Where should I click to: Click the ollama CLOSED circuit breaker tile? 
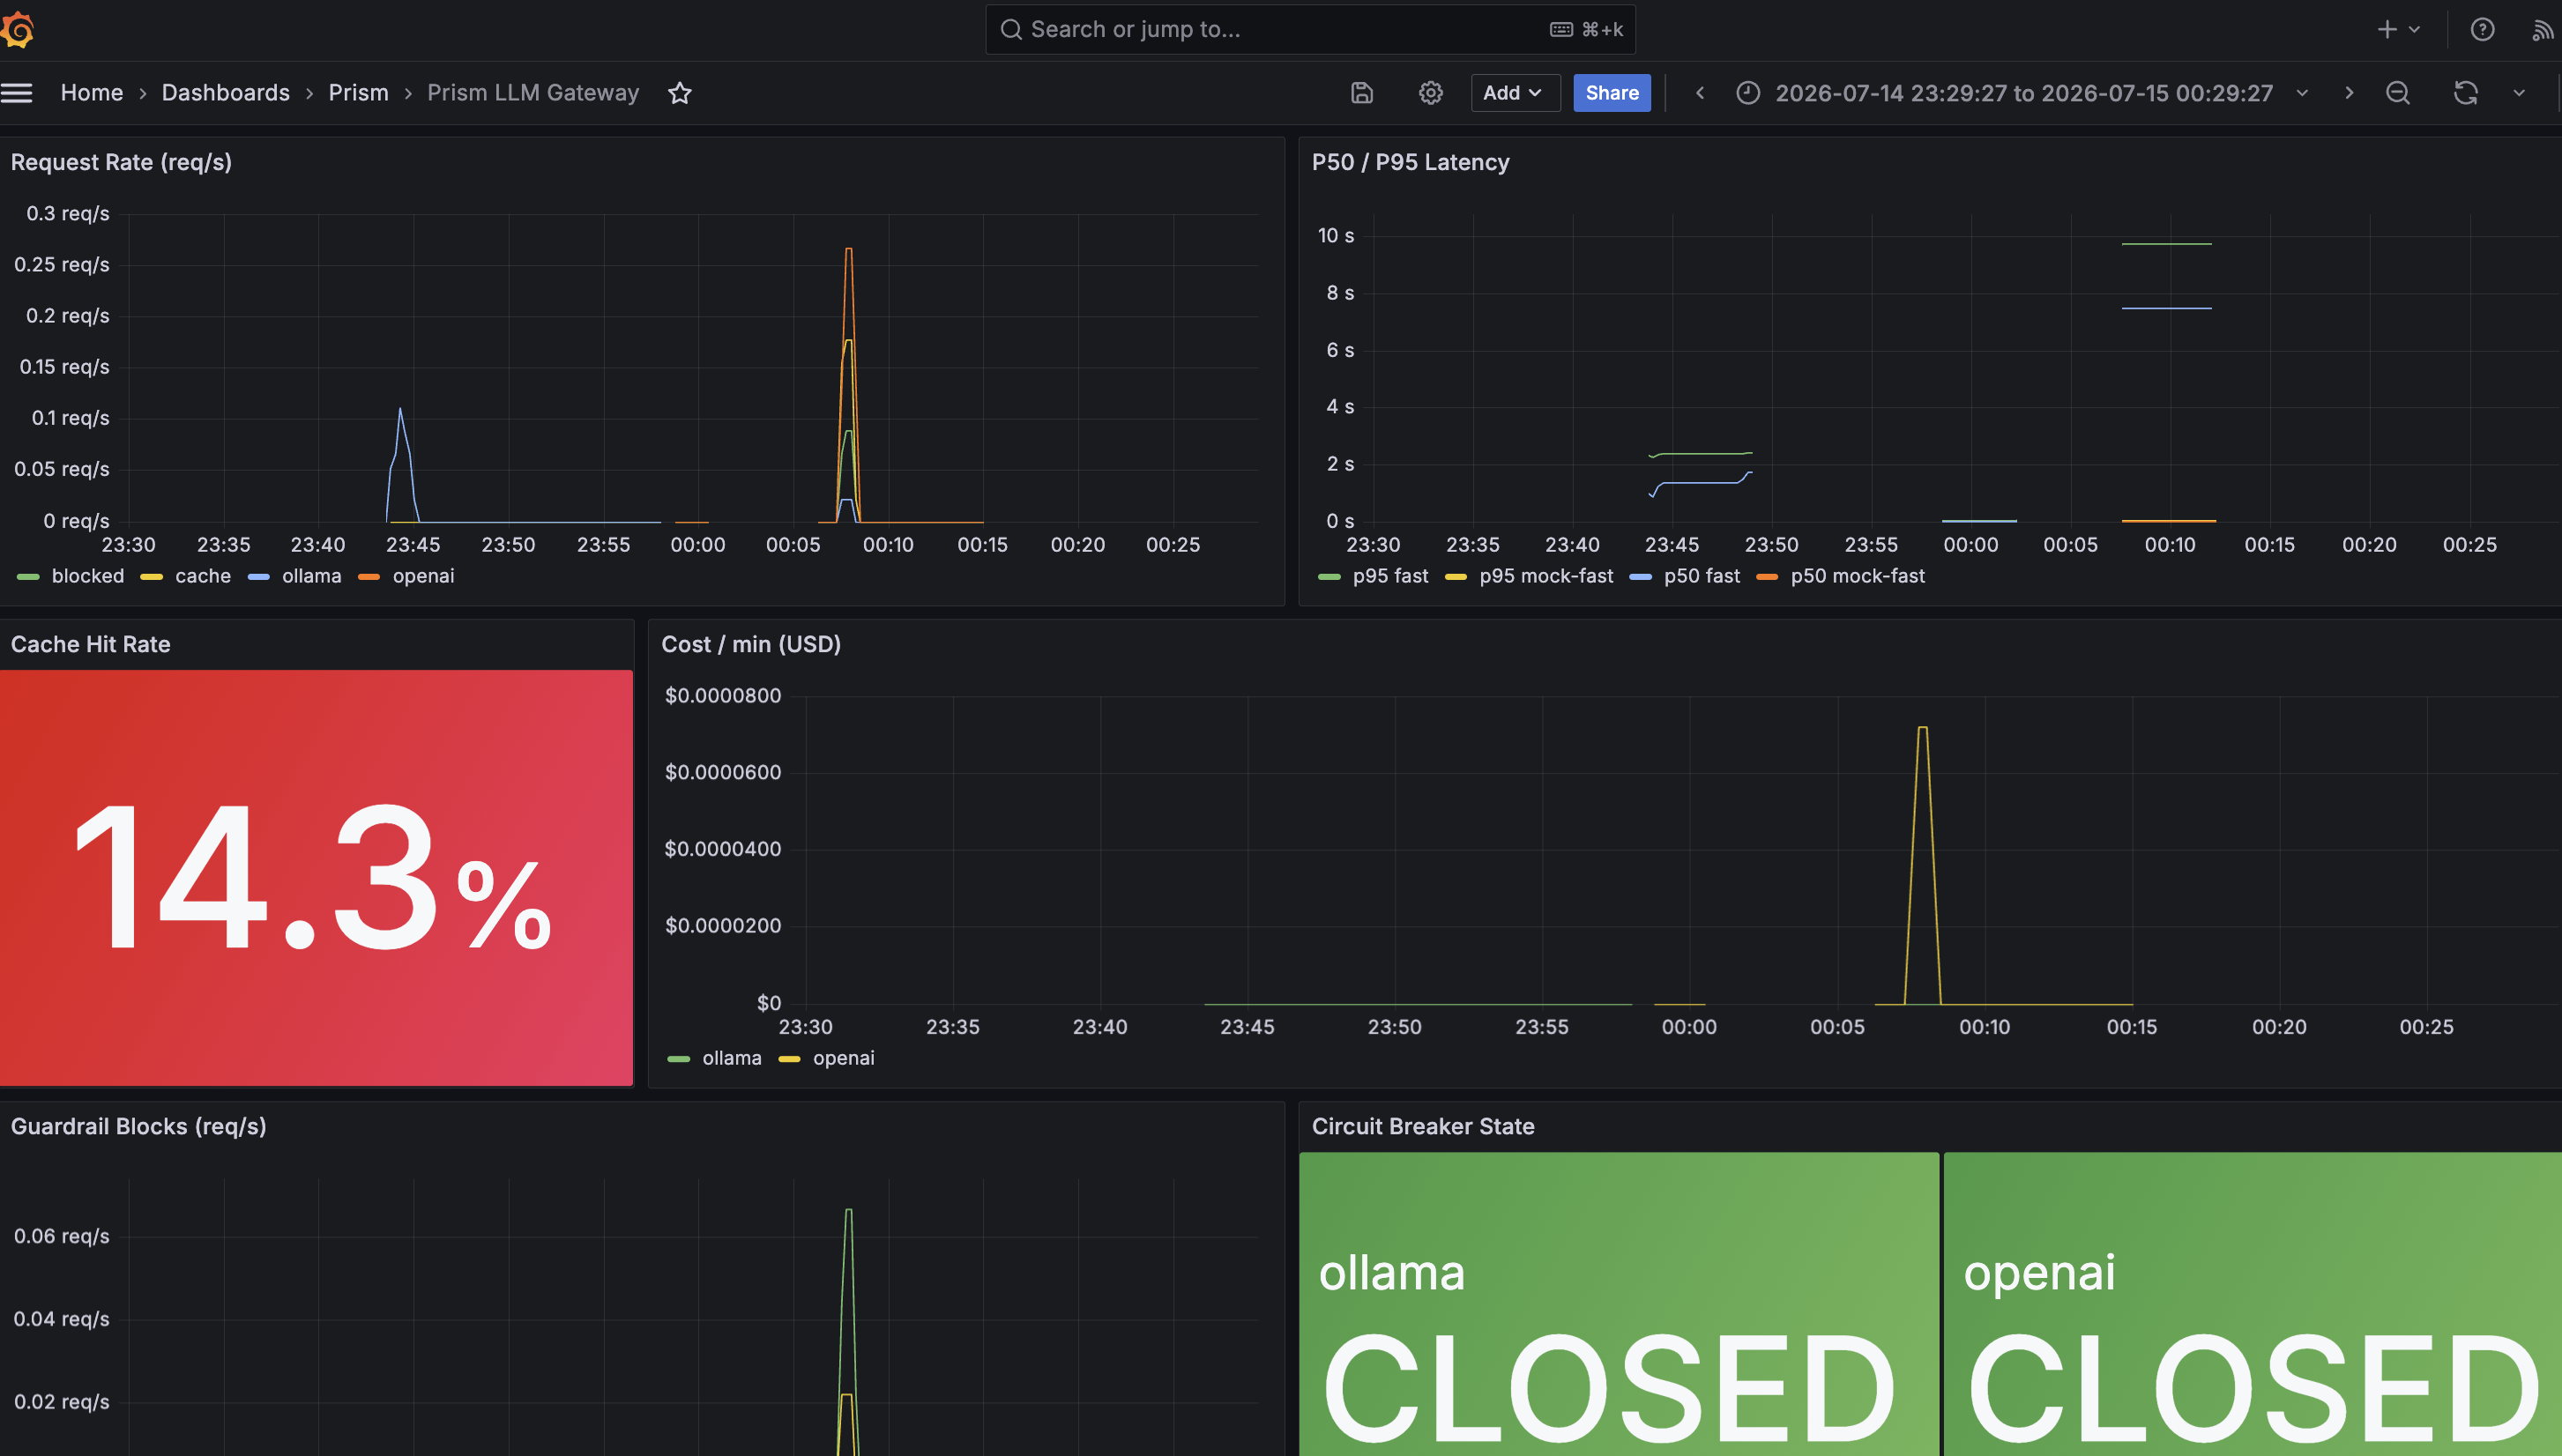[x=1619, y=1304]
